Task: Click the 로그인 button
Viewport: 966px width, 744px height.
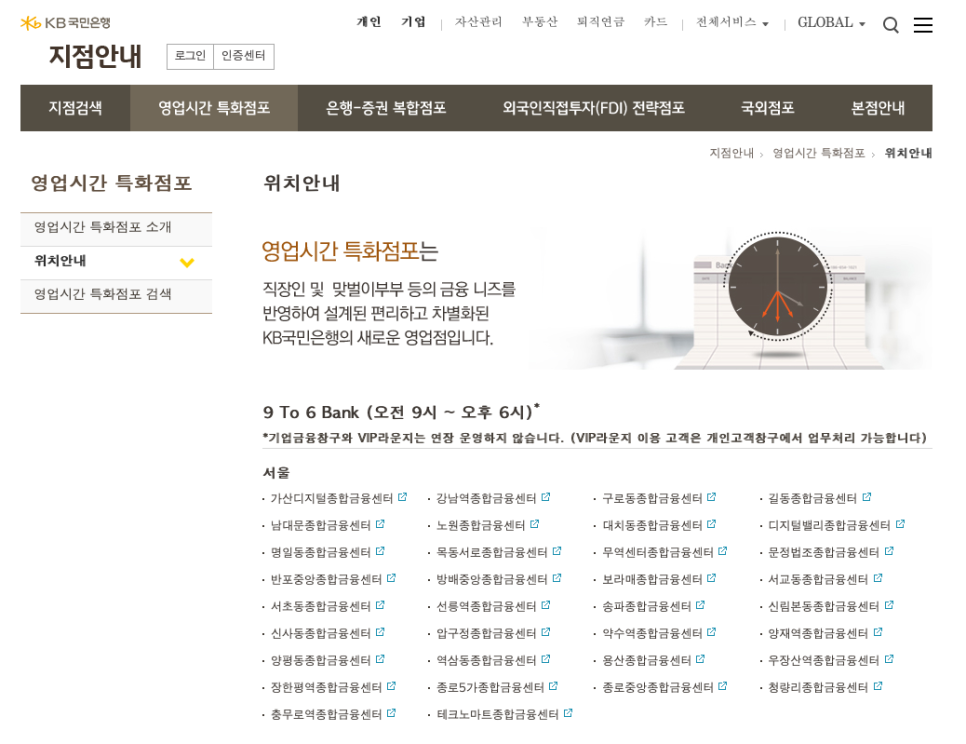Action: tap(190, 56)
